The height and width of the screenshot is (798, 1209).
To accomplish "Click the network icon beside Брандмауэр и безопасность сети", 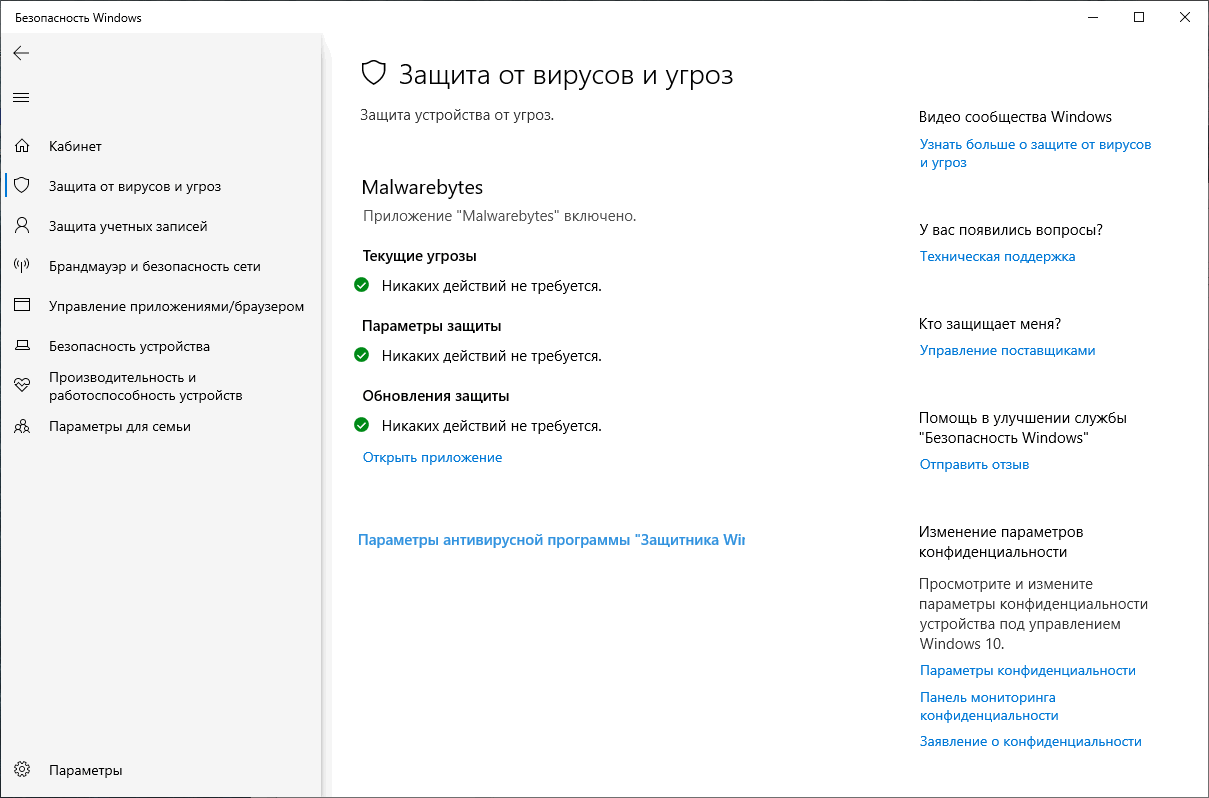I will (x=21, y=265).
